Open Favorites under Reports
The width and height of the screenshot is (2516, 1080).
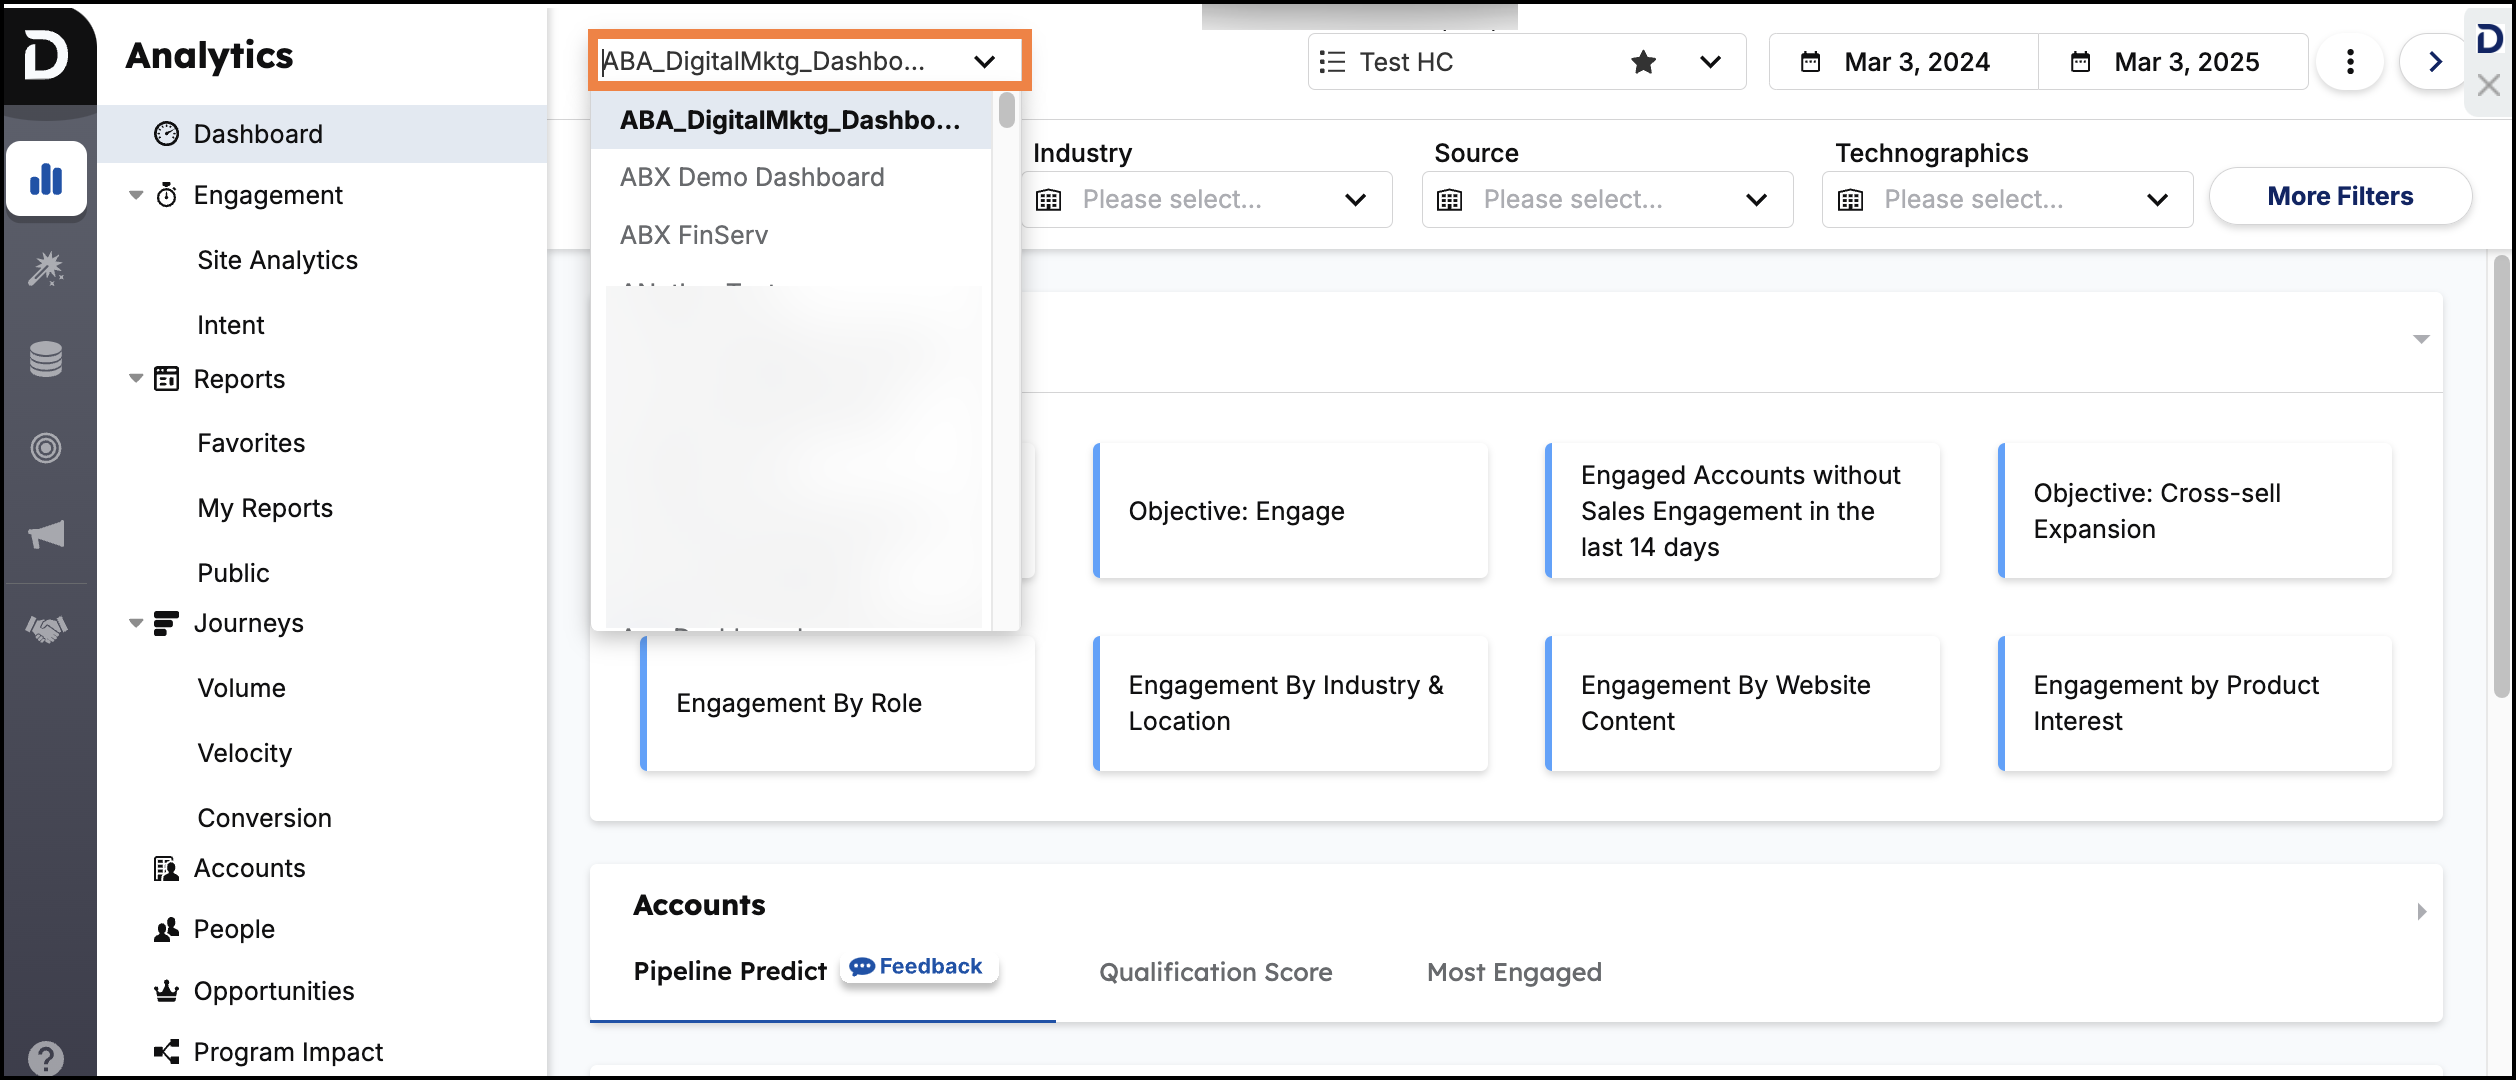251,443
